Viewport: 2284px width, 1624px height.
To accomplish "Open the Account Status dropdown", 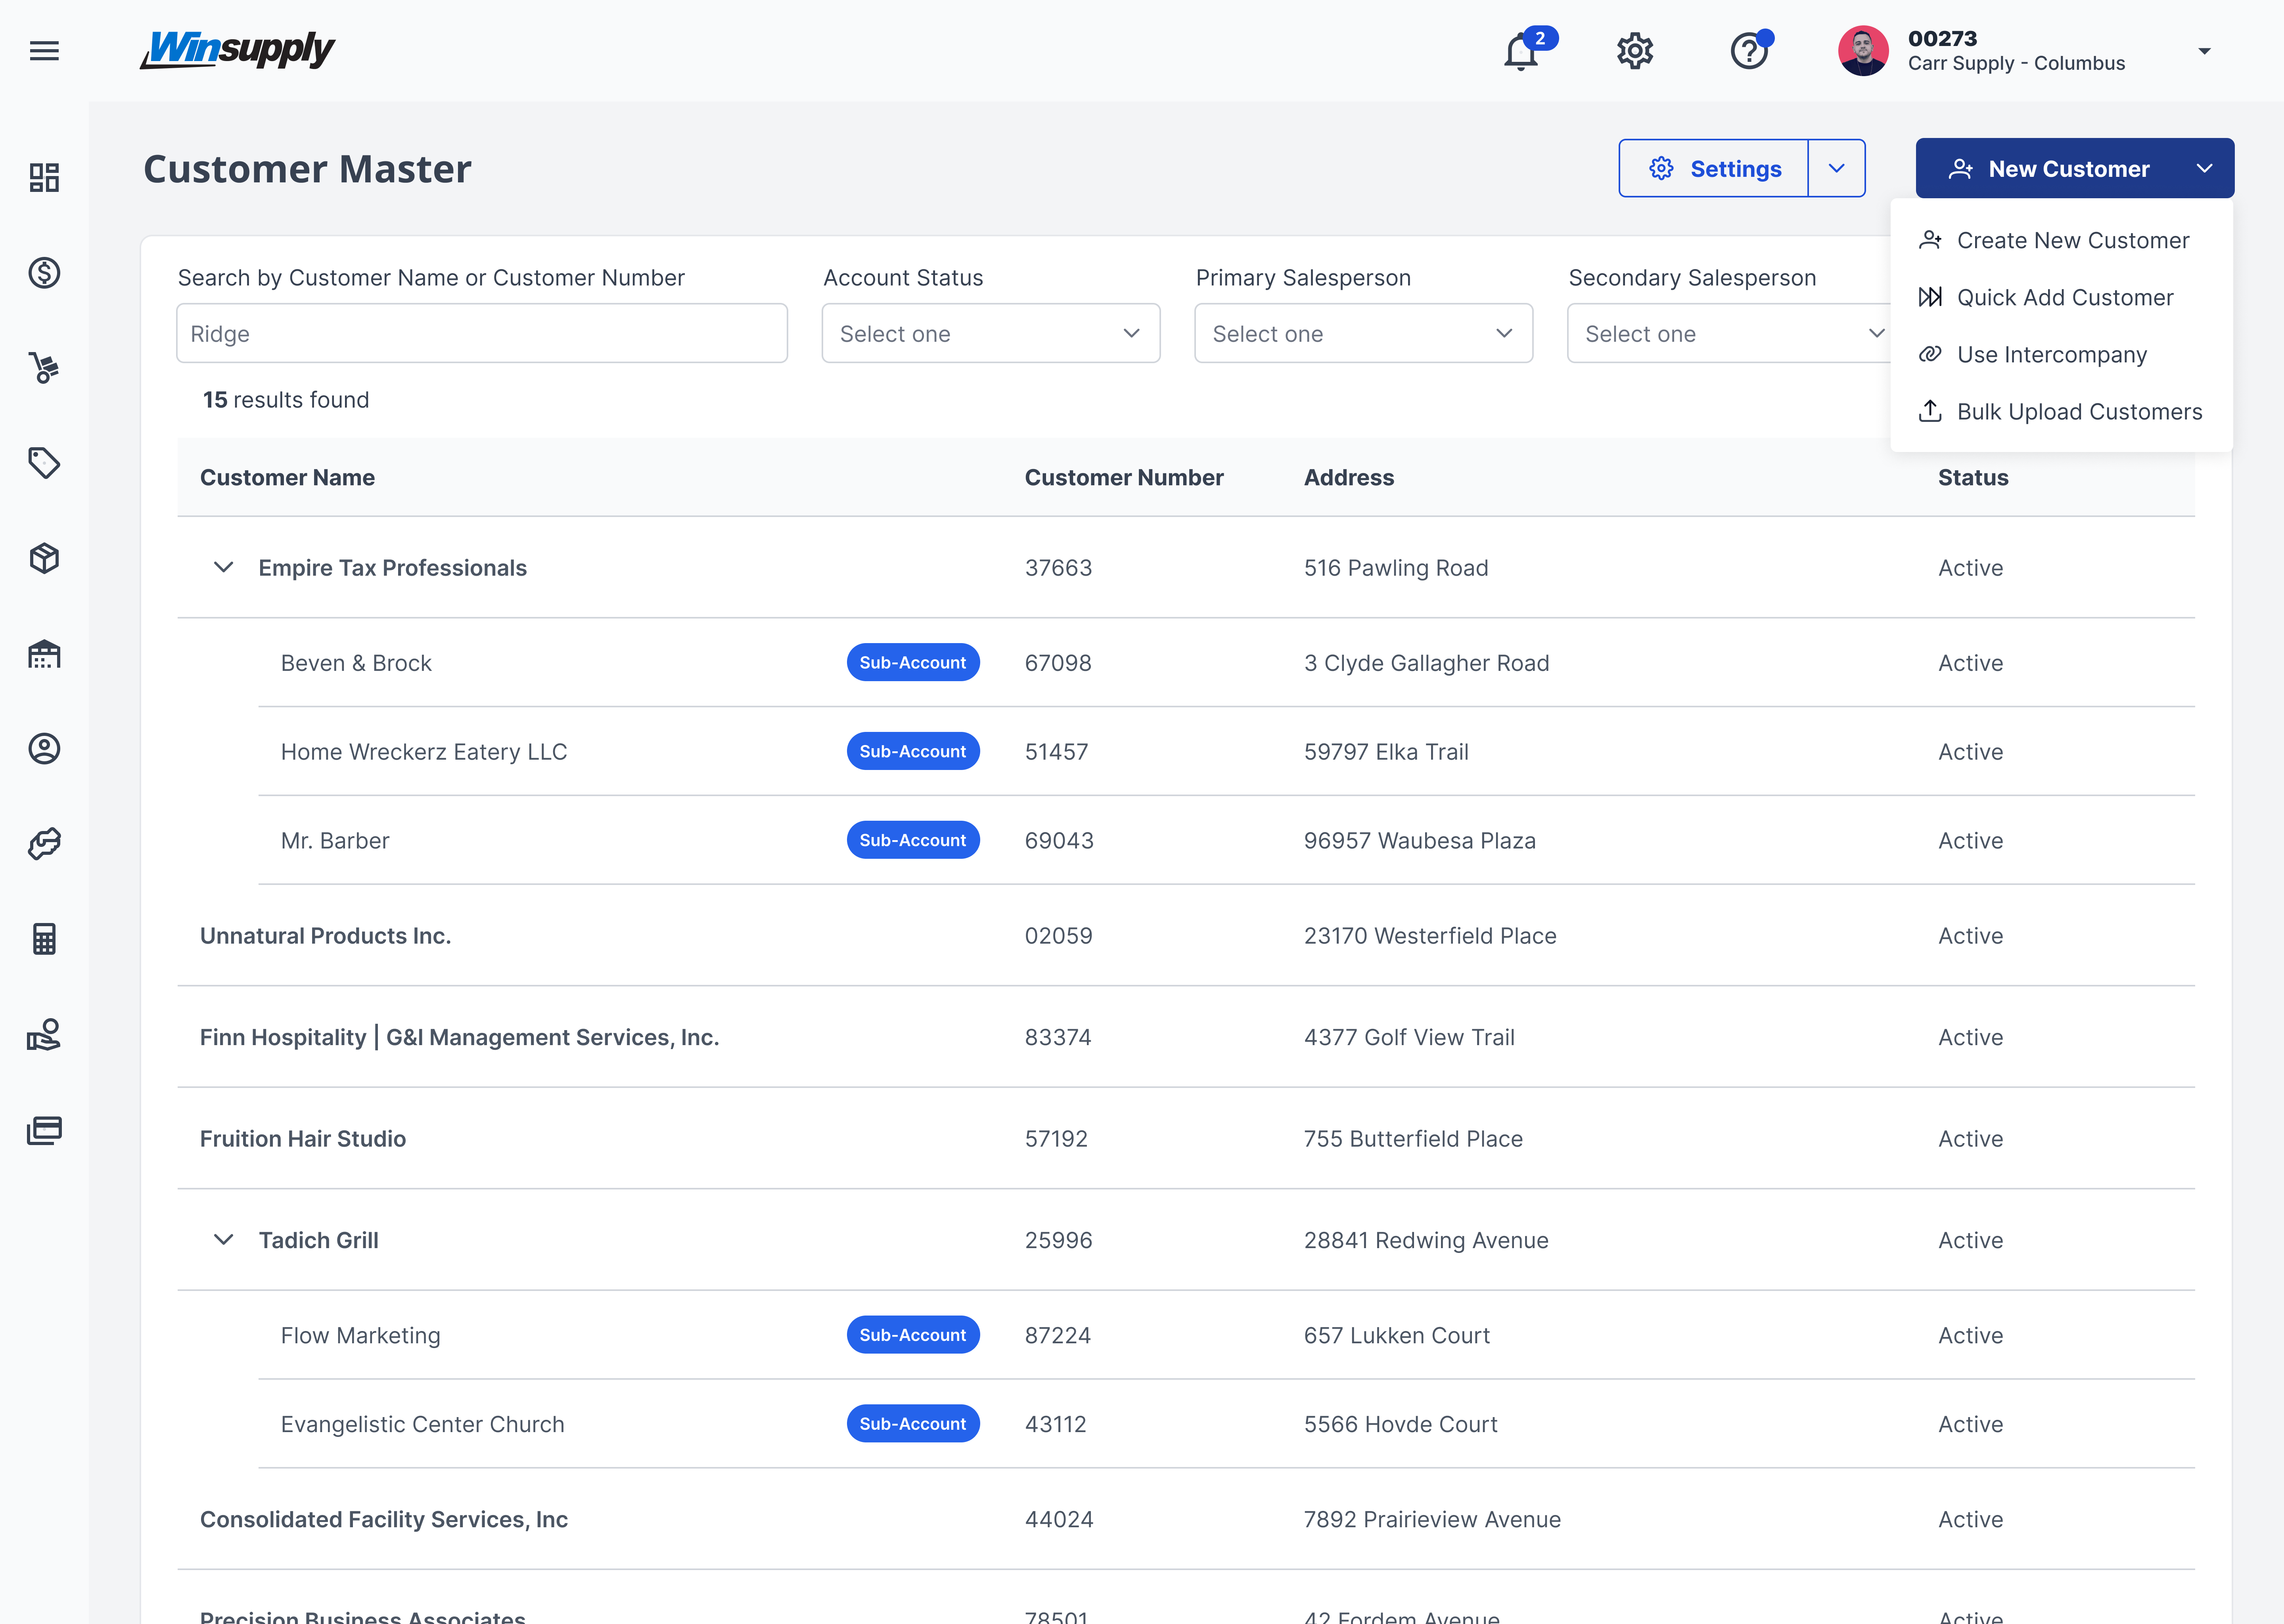I will click(x=990, y=334).
